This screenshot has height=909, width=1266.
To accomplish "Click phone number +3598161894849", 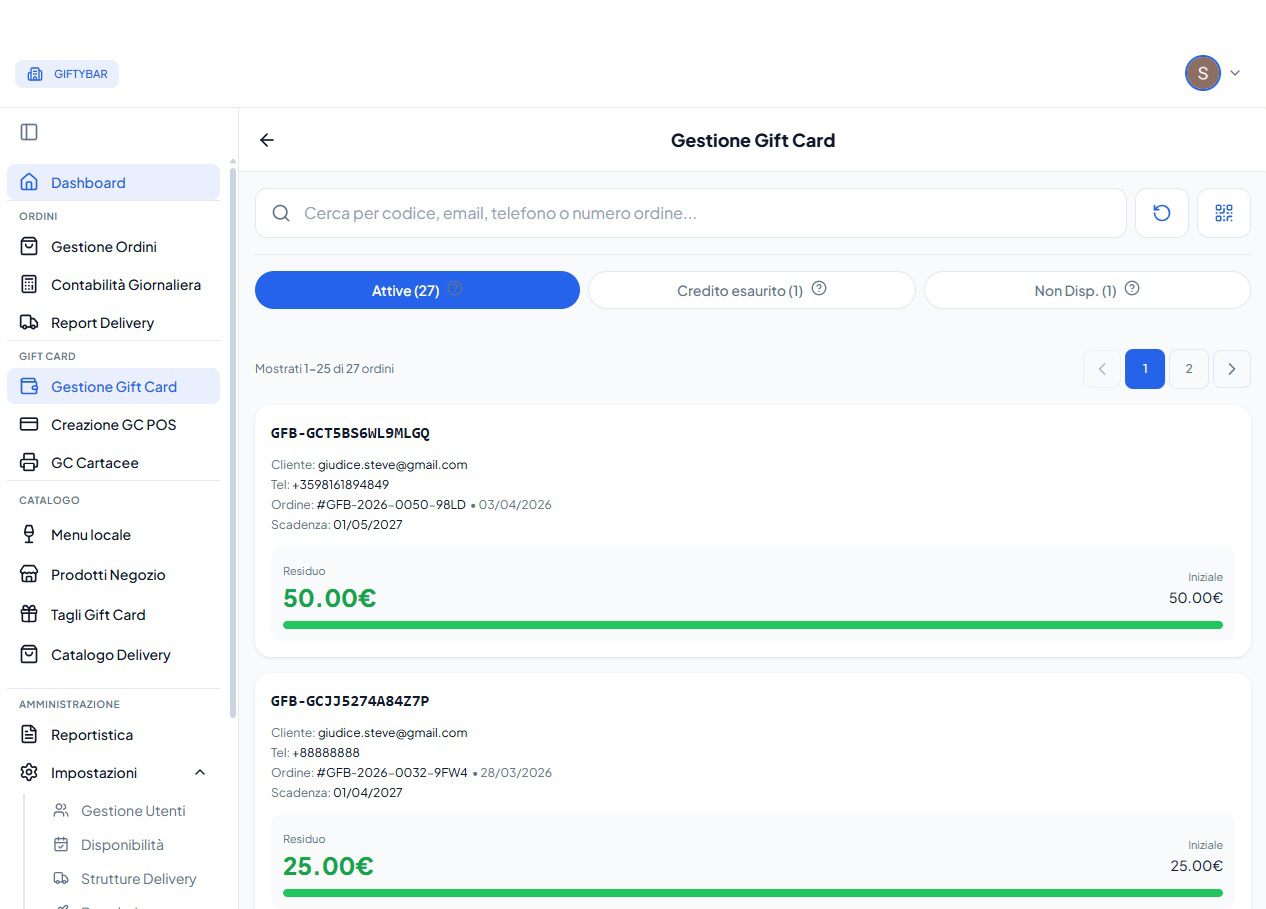I will click(x=340, y=485).
